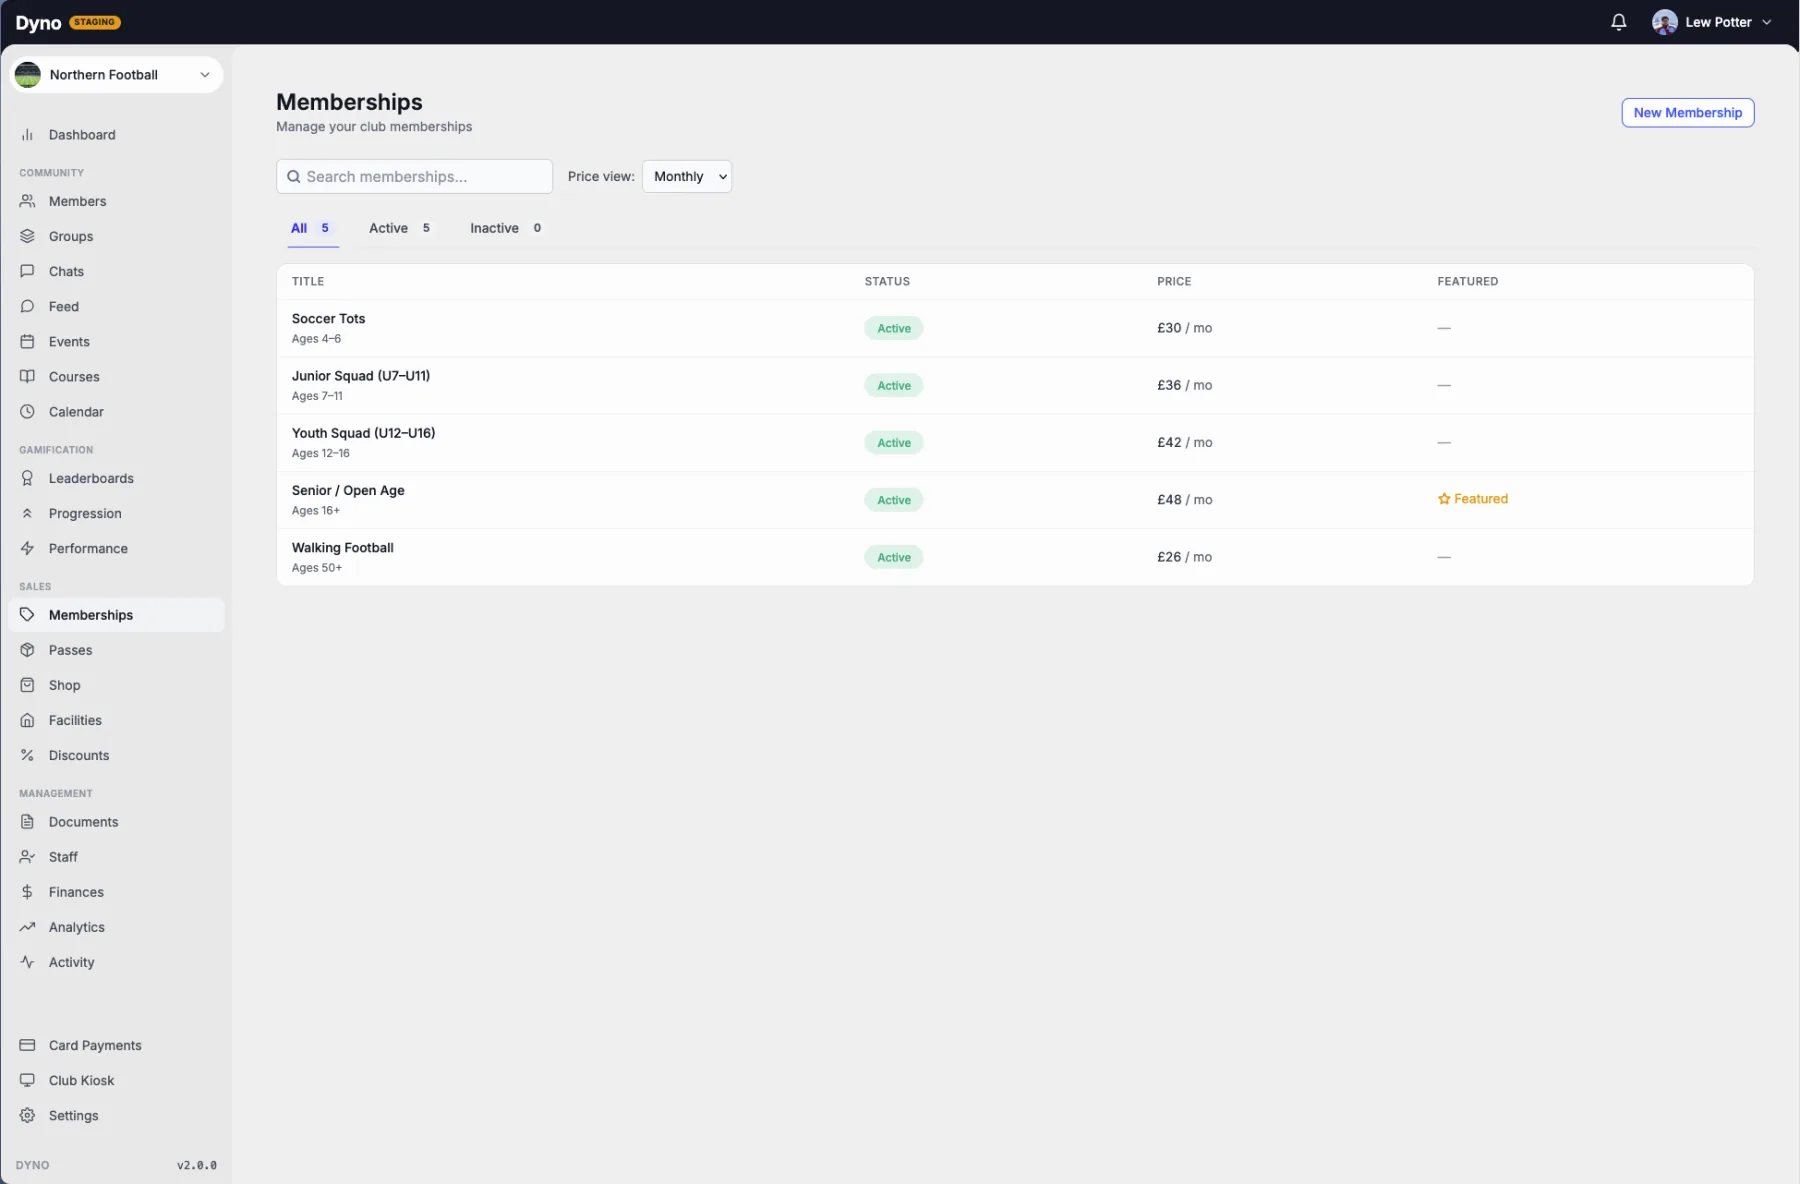1800x1184 pixels.
Task: Click the Progression chevrons icon
Action: pos(27,513)
